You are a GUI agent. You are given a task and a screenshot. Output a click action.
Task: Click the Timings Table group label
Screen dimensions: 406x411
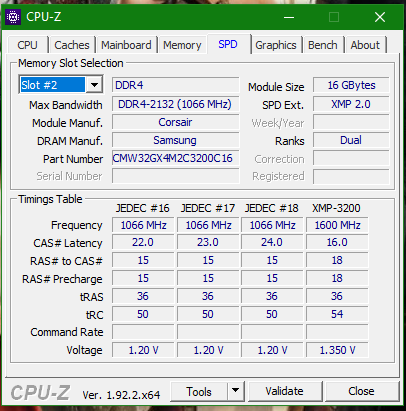click(50, 199)
